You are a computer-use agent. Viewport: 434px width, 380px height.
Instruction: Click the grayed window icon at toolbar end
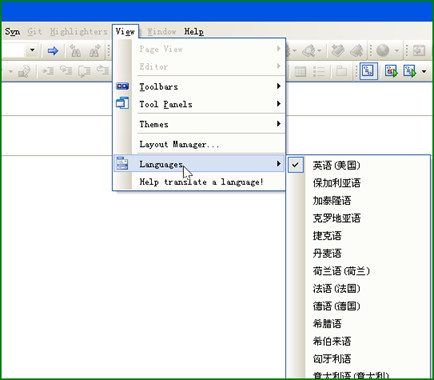(418, 51)
